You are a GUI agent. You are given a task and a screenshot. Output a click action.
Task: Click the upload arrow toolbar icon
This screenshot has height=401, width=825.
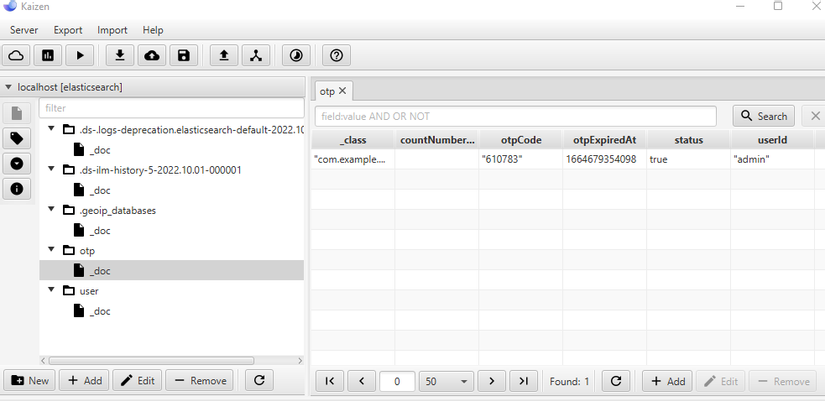click(x=224, y=55)
